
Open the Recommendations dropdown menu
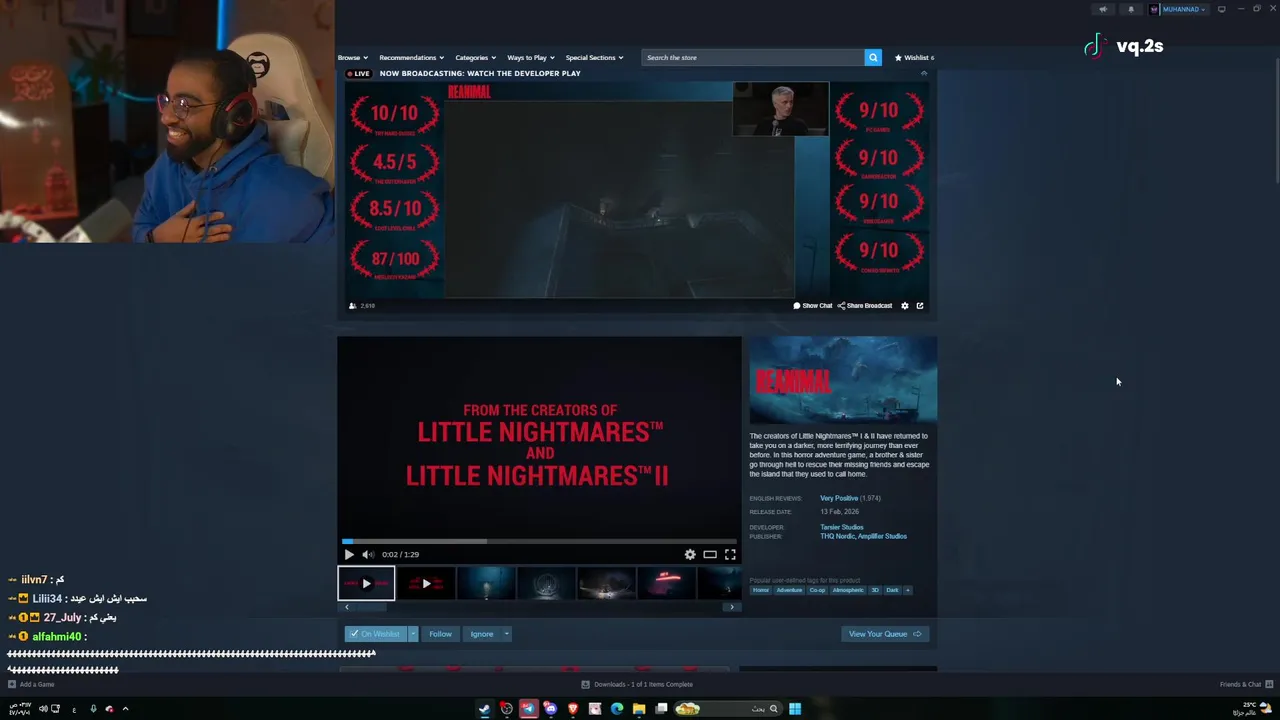tap(411, 57)
